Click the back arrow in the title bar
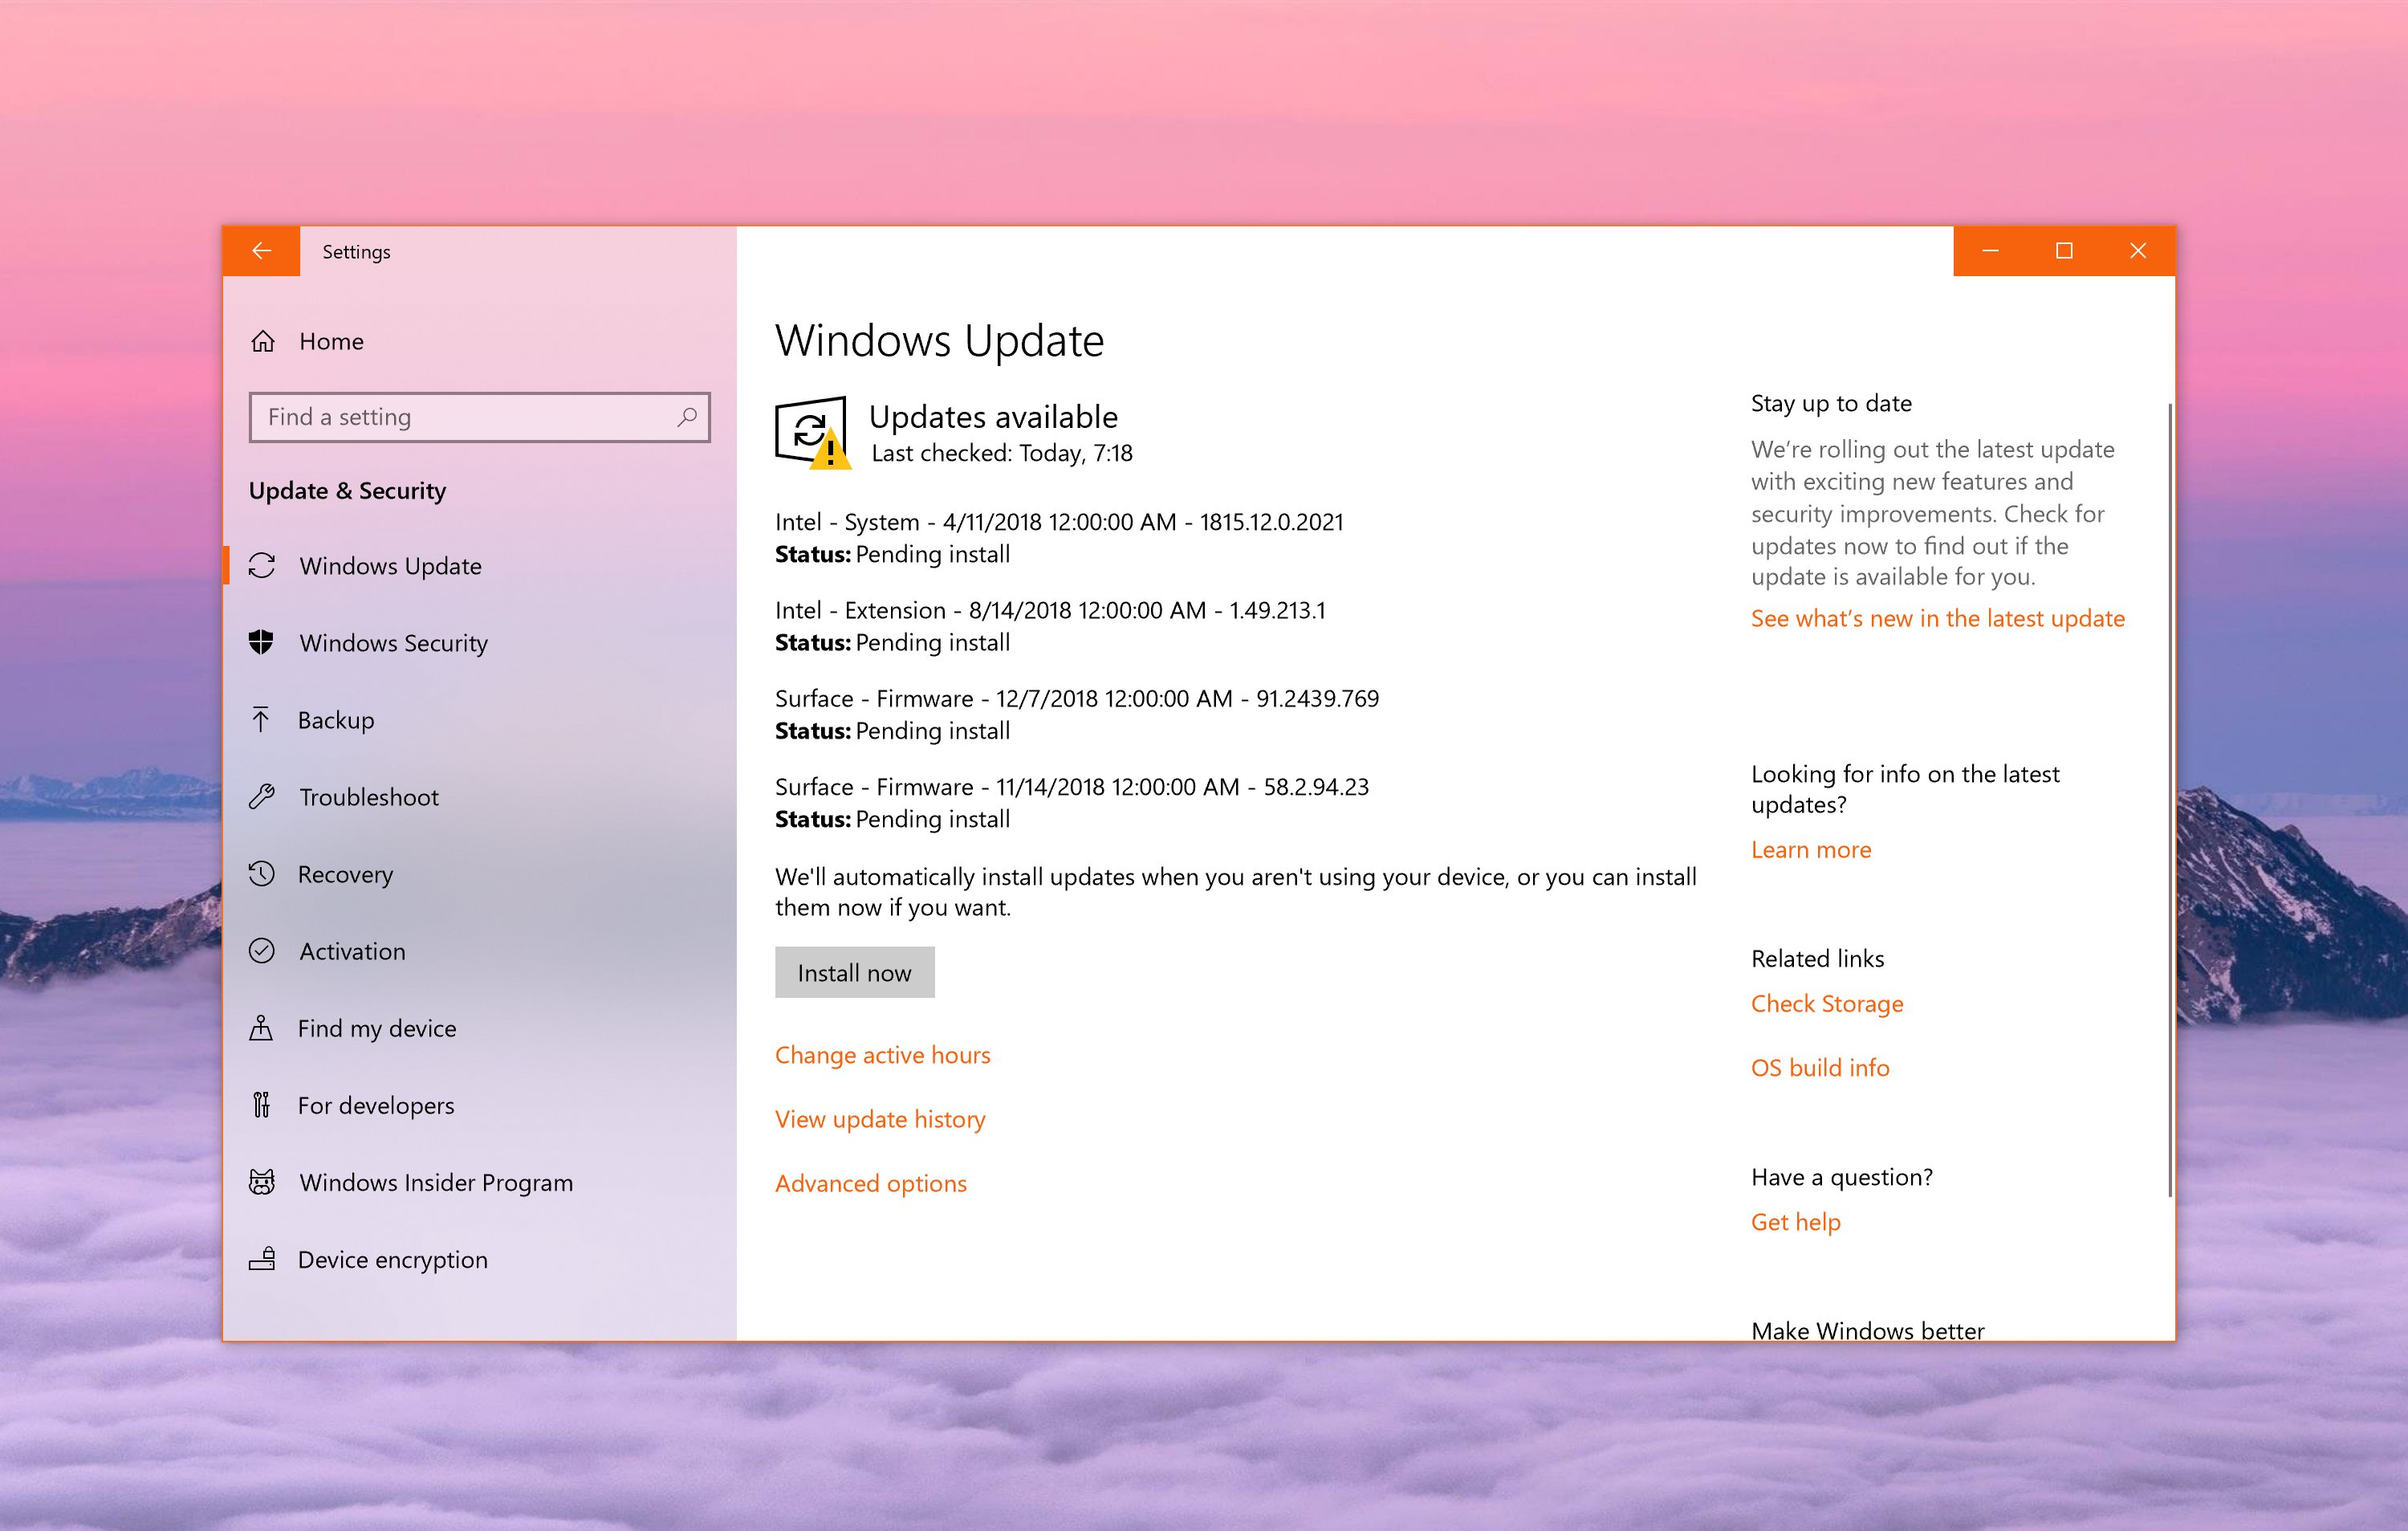The image size is (2408, 1531). click(261, 251)
